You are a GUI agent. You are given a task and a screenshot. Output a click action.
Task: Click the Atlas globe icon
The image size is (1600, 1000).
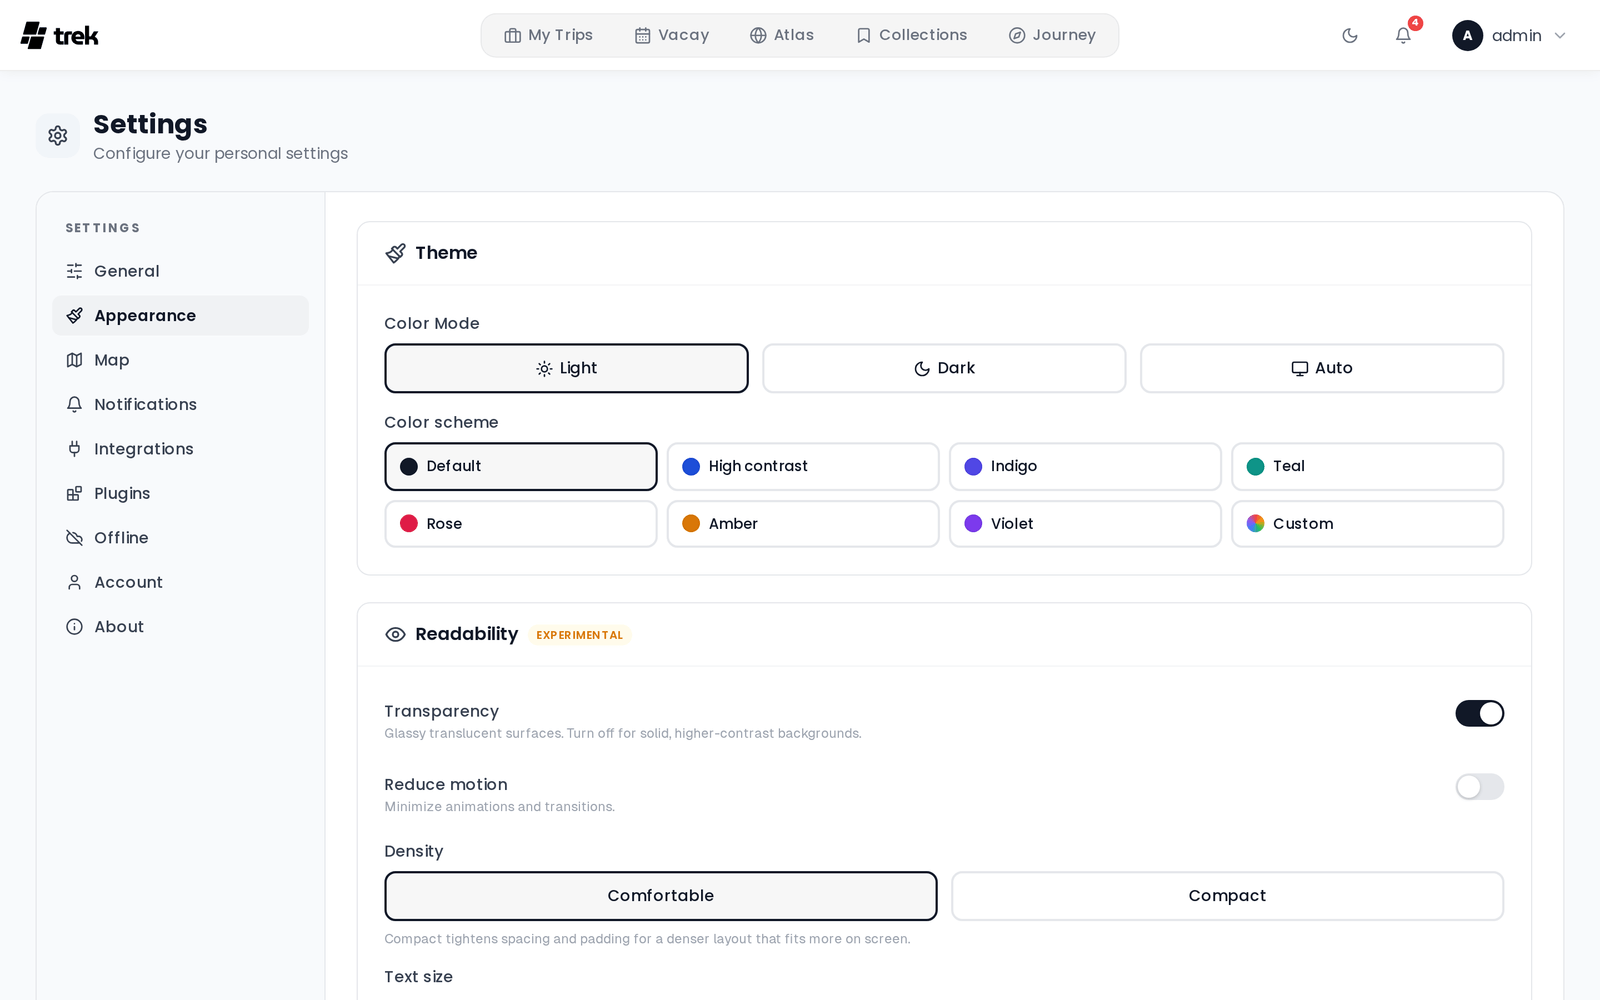[758, 35]
